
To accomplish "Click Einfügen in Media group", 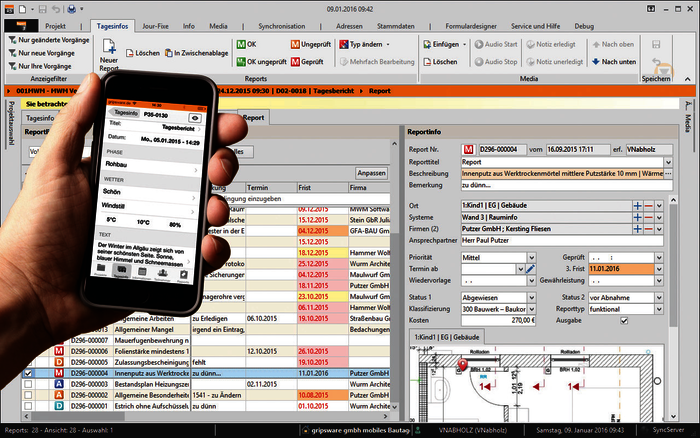I will (x=445, y=44).
